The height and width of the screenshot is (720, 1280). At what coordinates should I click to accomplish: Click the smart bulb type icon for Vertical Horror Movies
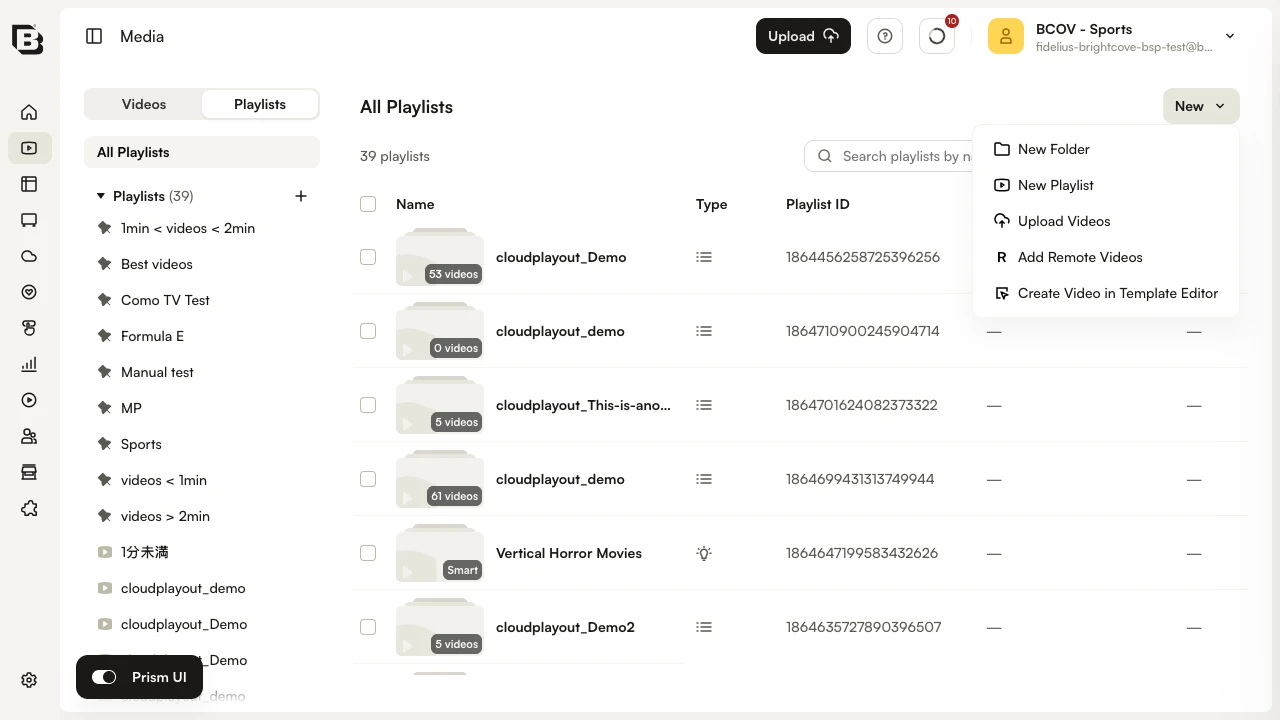pos(704,553)
